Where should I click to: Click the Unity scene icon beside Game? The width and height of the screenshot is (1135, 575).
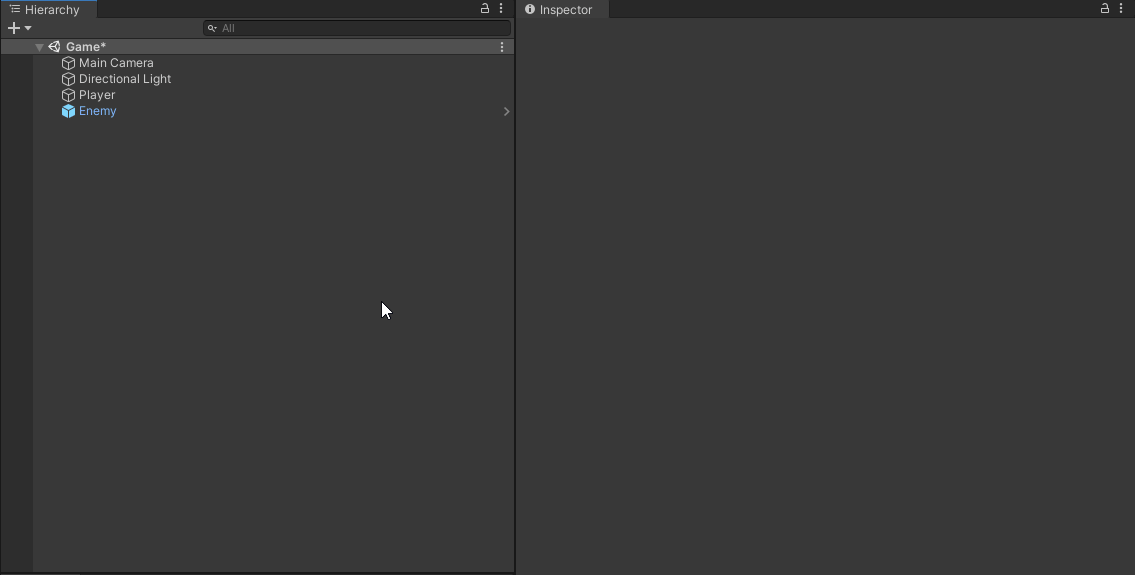pos(54,47)
